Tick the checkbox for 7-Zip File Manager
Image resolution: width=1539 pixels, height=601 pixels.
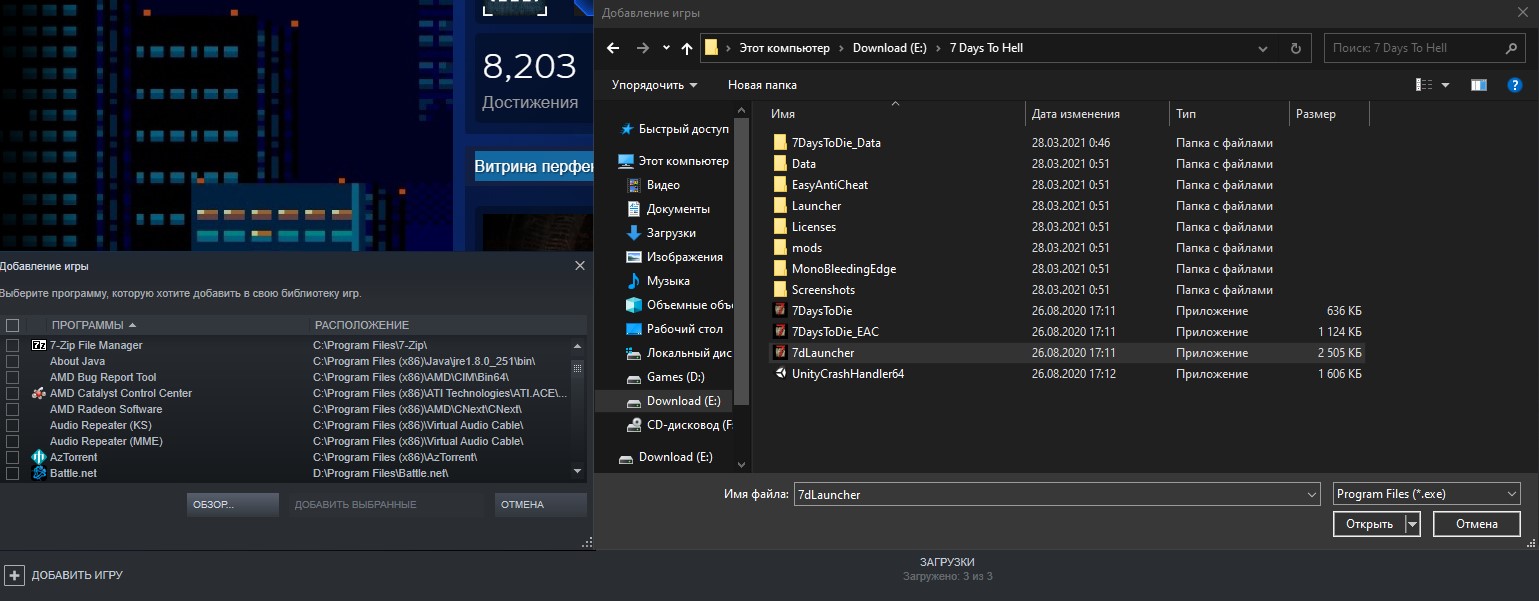pos(12,345)
